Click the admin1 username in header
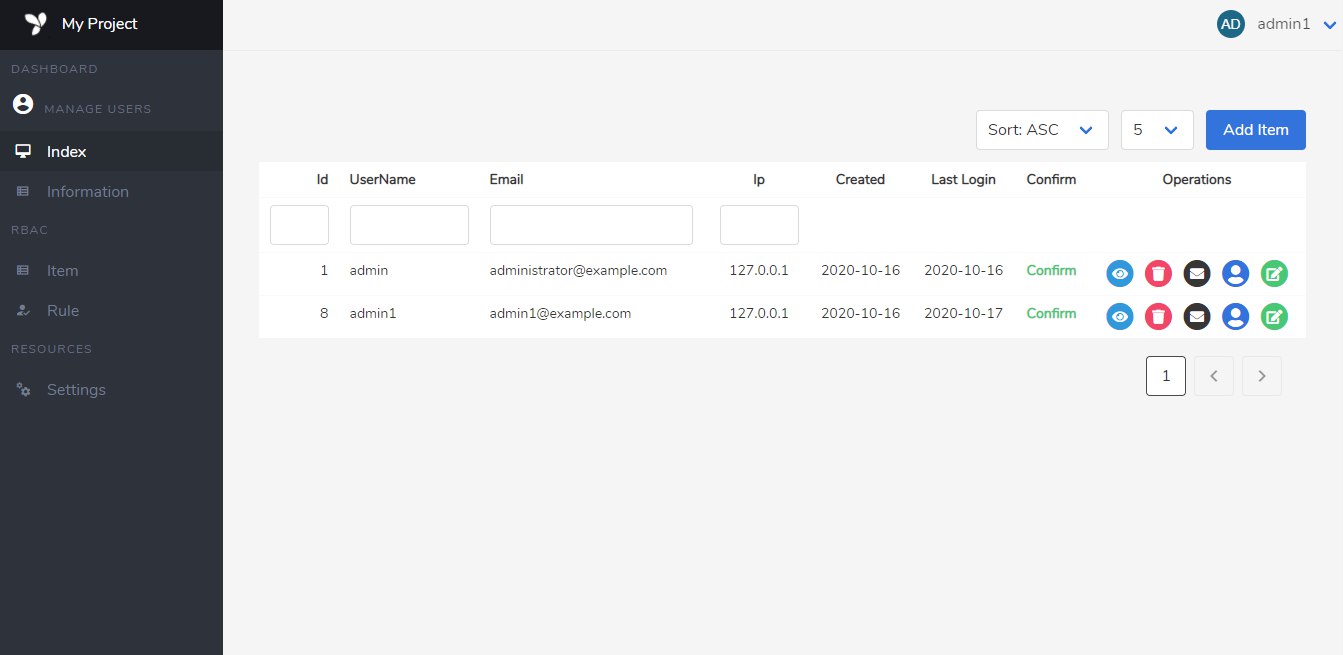1343x655 pixels. [x=1284, y=24]
